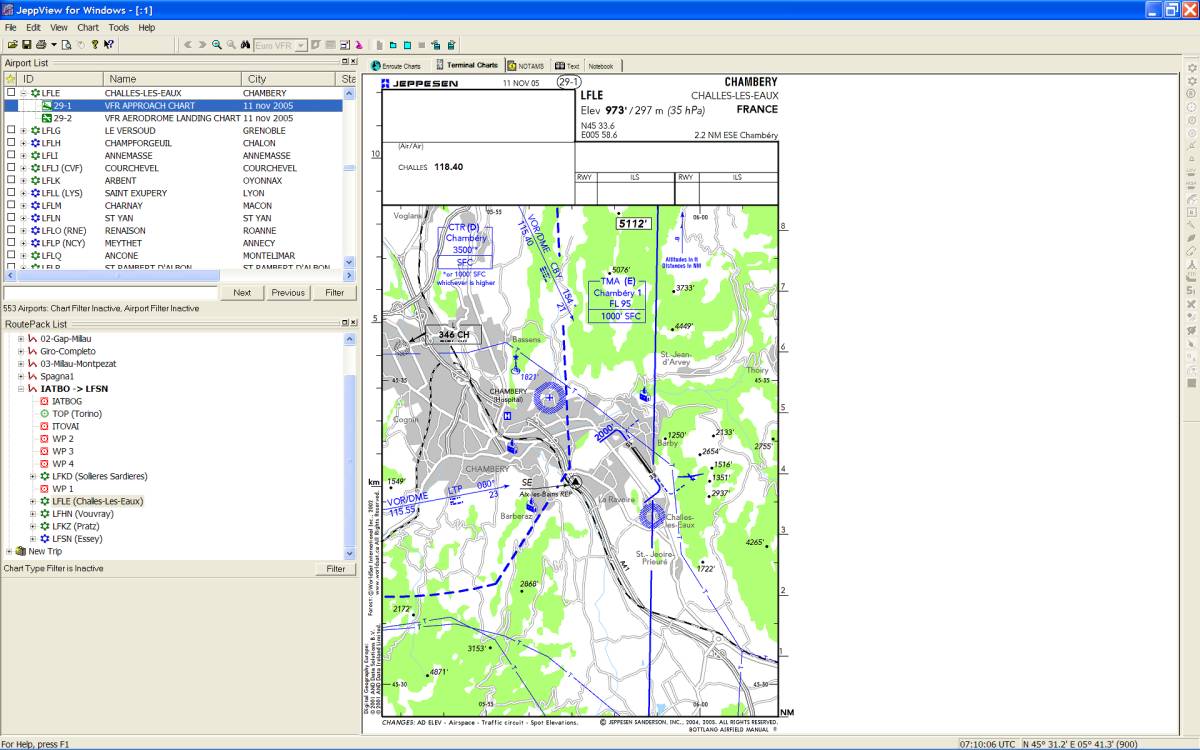
Task: Tick the checkbox for LFLM
Action: click(11, 206)
